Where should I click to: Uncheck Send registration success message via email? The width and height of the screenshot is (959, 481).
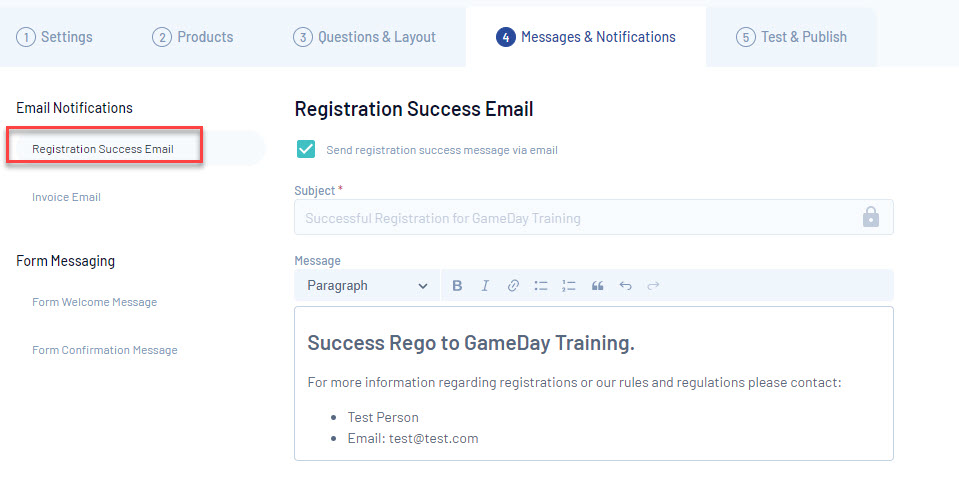306,149
